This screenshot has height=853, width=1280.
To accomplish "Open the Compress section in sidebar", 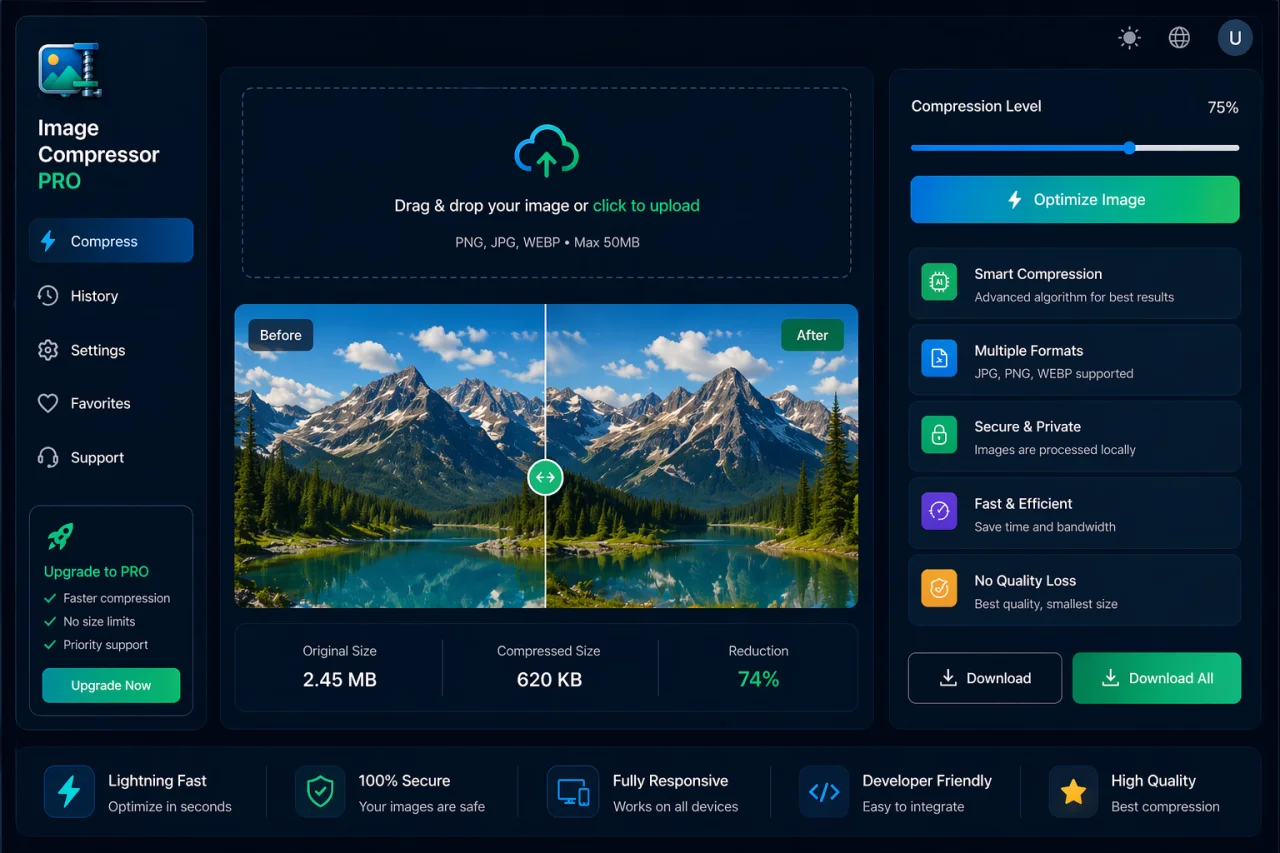I will click(x=111, y=241).
